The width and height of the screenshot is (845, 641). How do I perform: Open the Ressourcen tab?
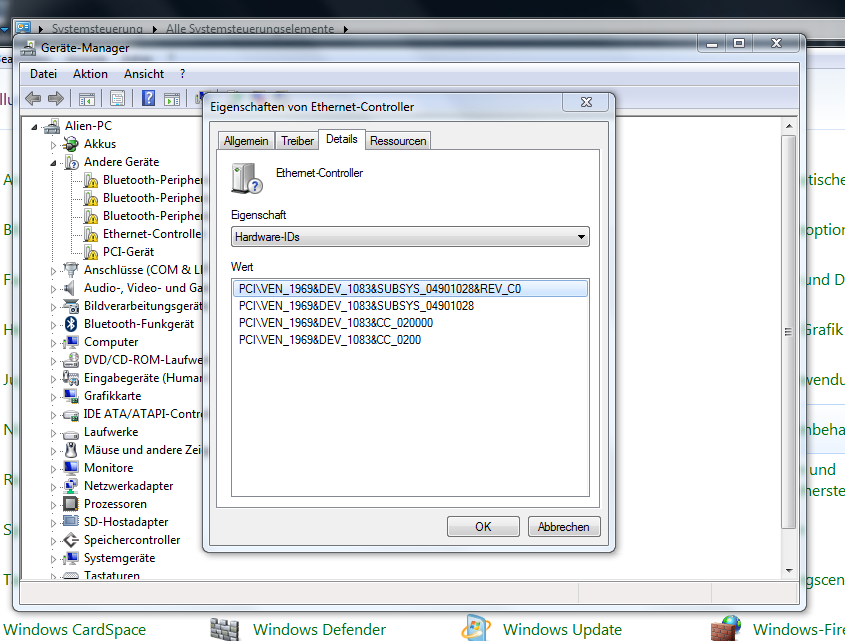point(398,141)
